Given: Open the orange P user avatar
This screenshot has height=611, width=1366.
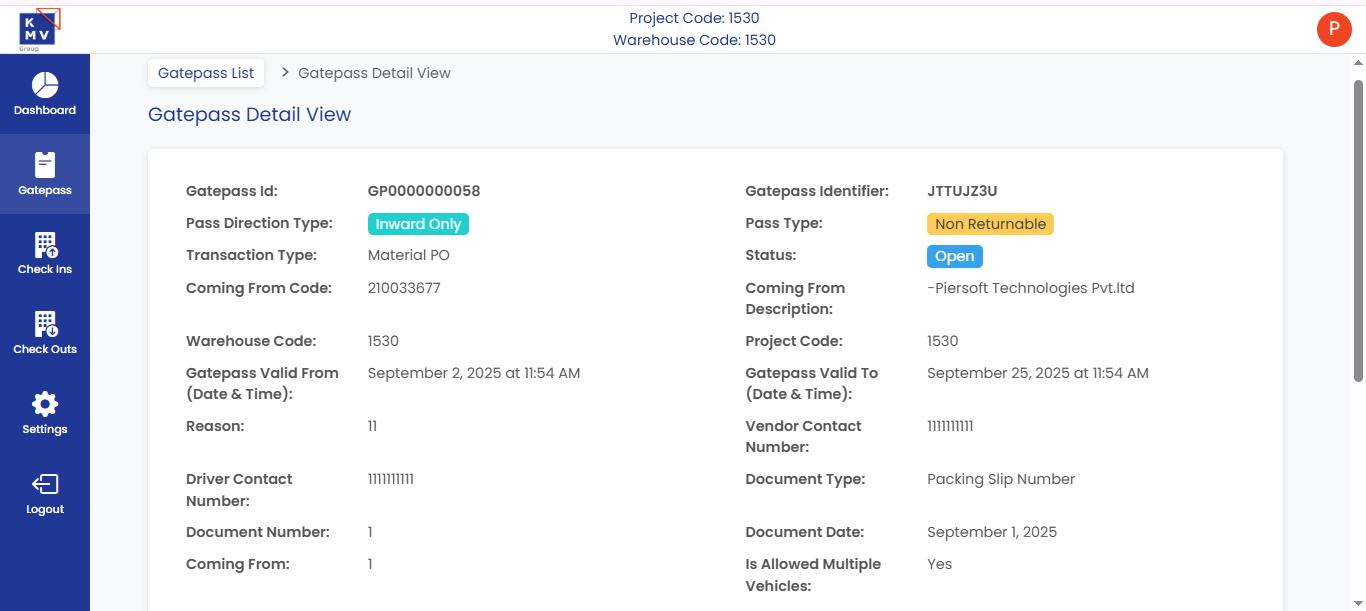Looking at the screenshot, I should pos(1334,29).
